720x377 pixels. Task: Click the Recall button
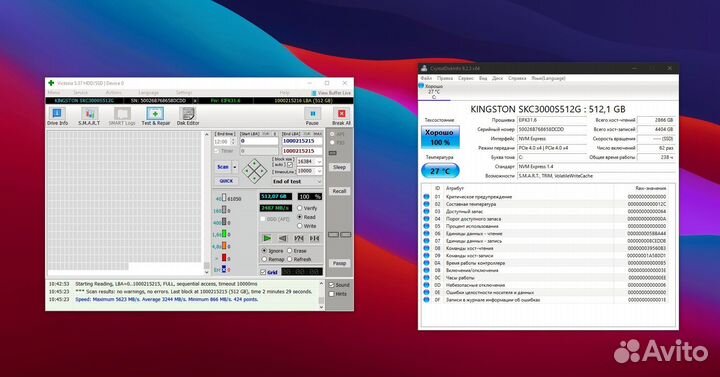(339, 191)
